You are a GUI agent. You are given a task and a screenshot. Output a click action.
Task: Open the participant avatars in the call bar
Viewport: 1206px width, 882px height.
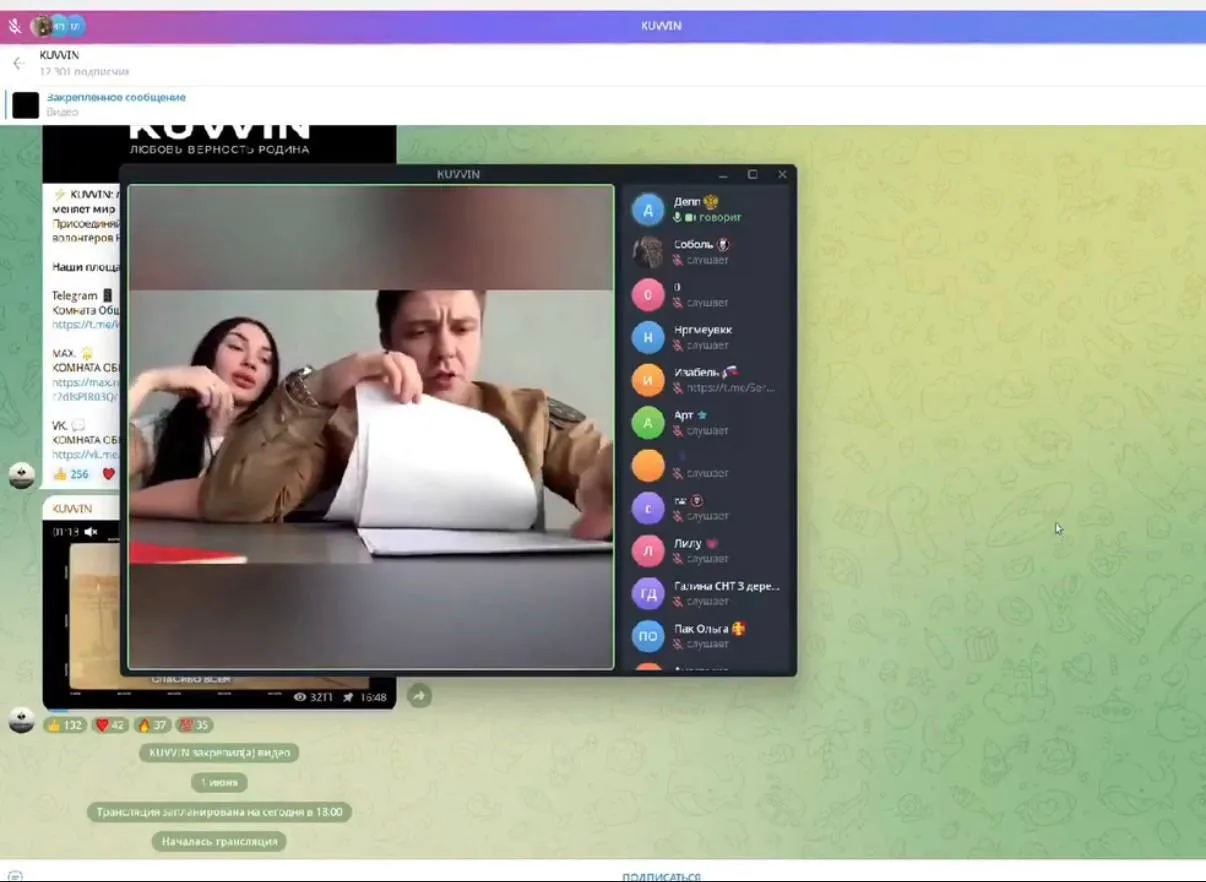58,26
